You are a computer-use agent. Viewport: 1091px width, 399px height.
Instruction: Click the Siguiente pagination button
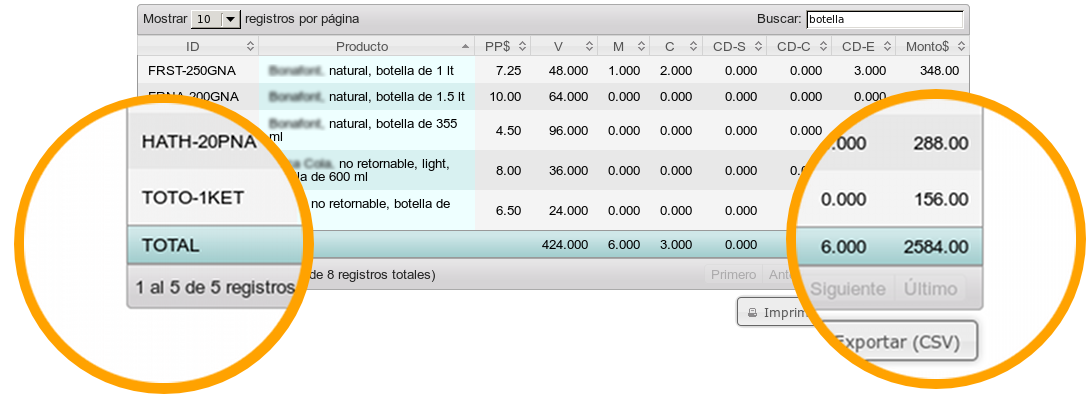pyautogui.click(x=849, y=288)
